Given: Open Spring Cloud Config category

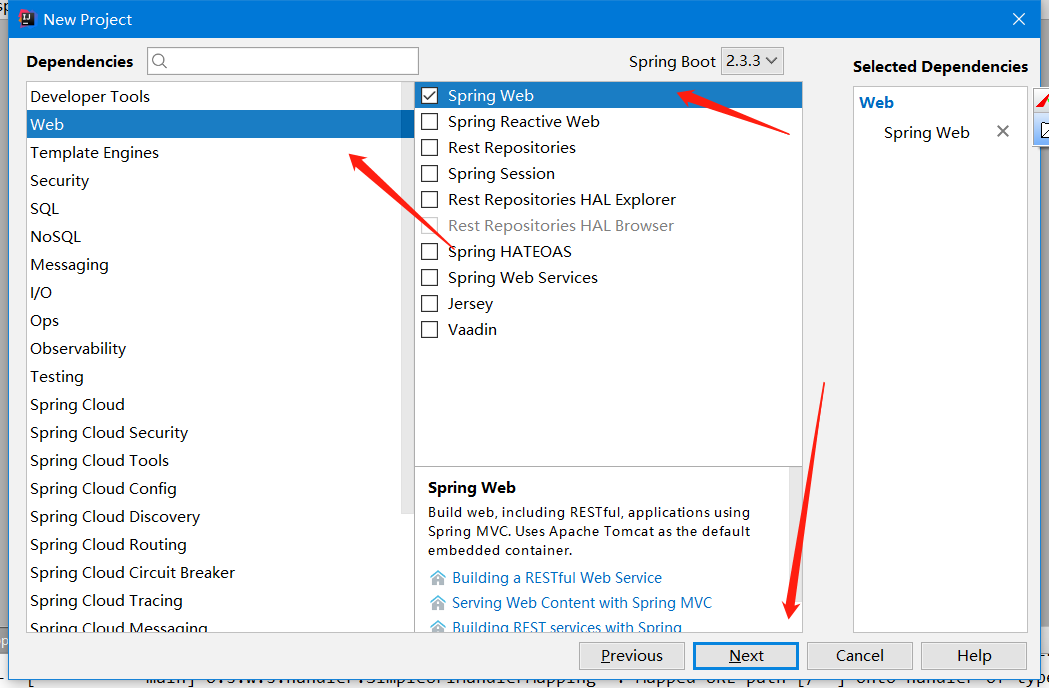Looking at the screenshot, I should 214,489.
